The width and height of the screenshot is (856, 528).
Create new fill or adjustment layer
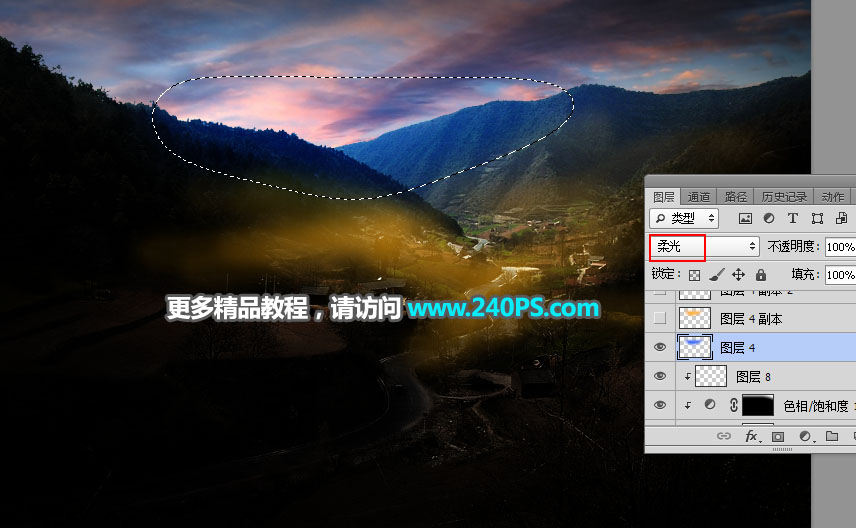coord(805,436)
